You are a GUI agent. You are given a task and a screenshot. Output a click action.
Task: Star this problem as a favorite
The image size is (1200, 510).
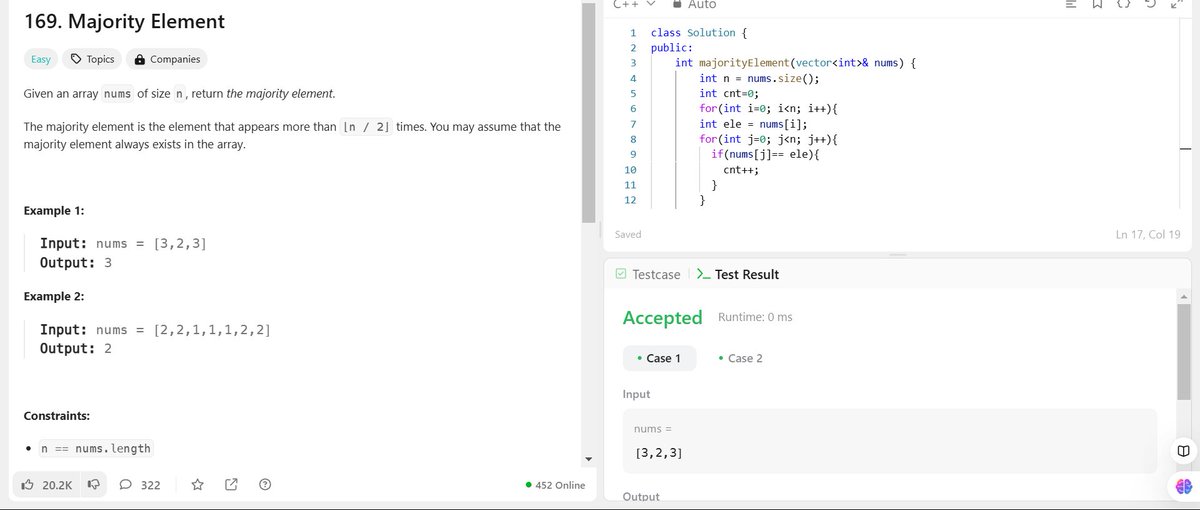click(x=198, y=485)
